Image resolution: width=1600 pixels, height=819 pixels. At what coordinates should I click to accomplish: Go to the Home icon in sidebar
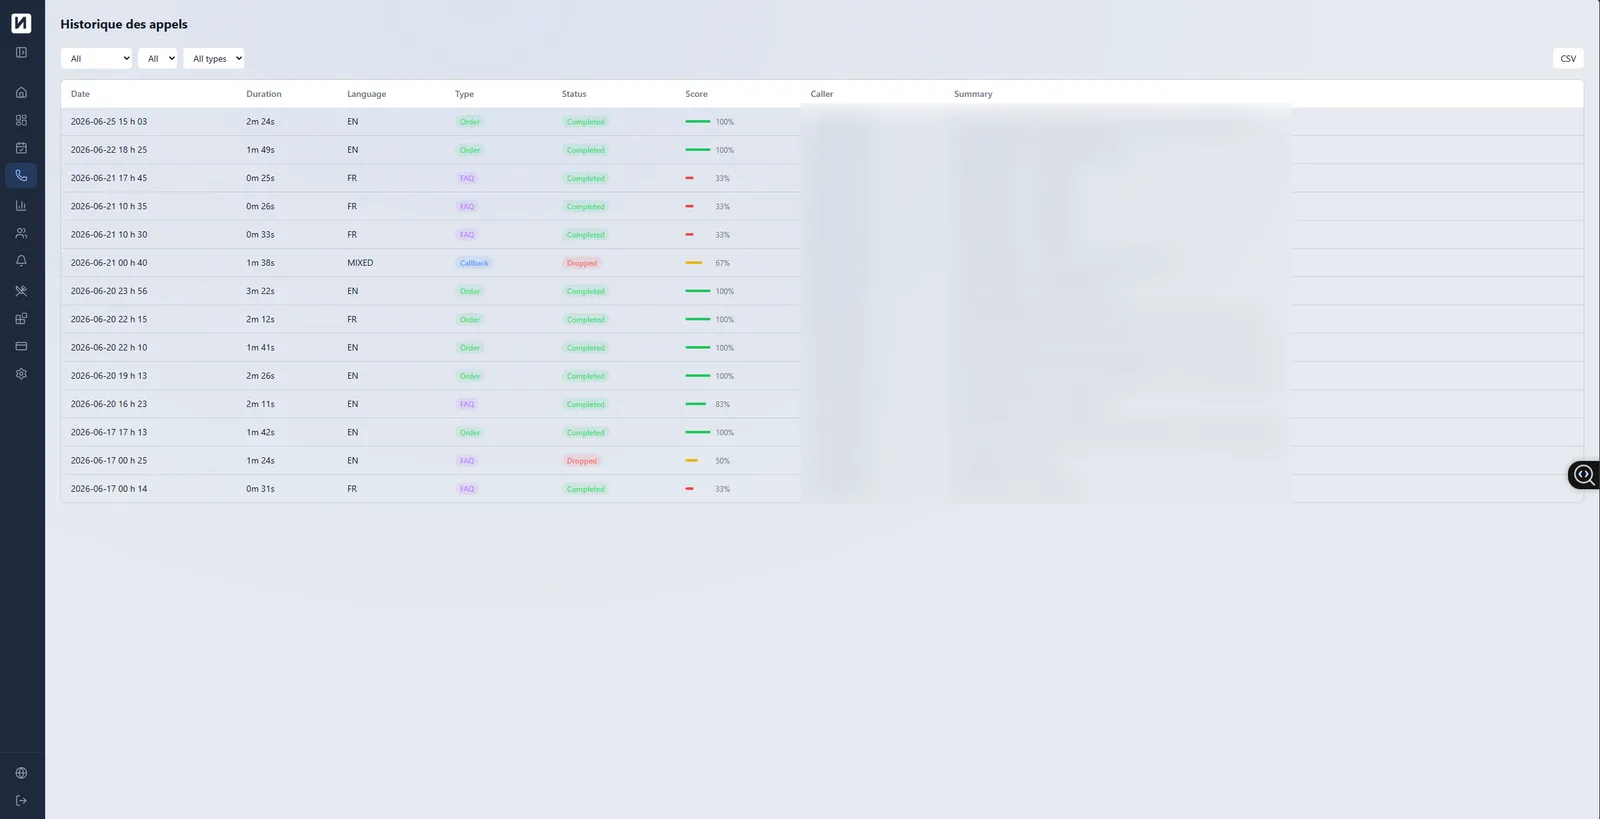coord(21,92)
